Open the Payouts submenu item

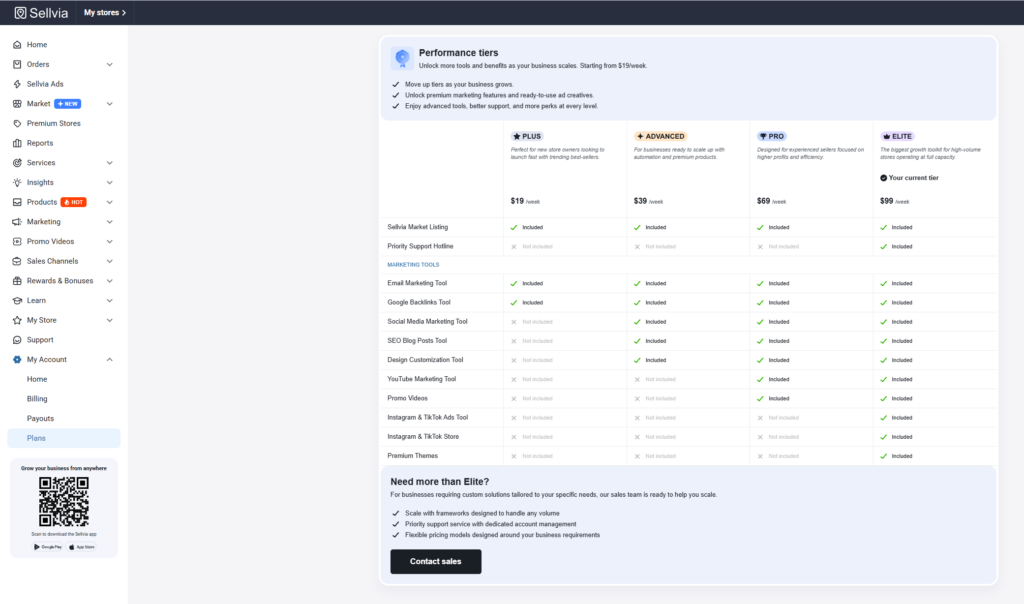pyautogui.click(x=40, y=418)
